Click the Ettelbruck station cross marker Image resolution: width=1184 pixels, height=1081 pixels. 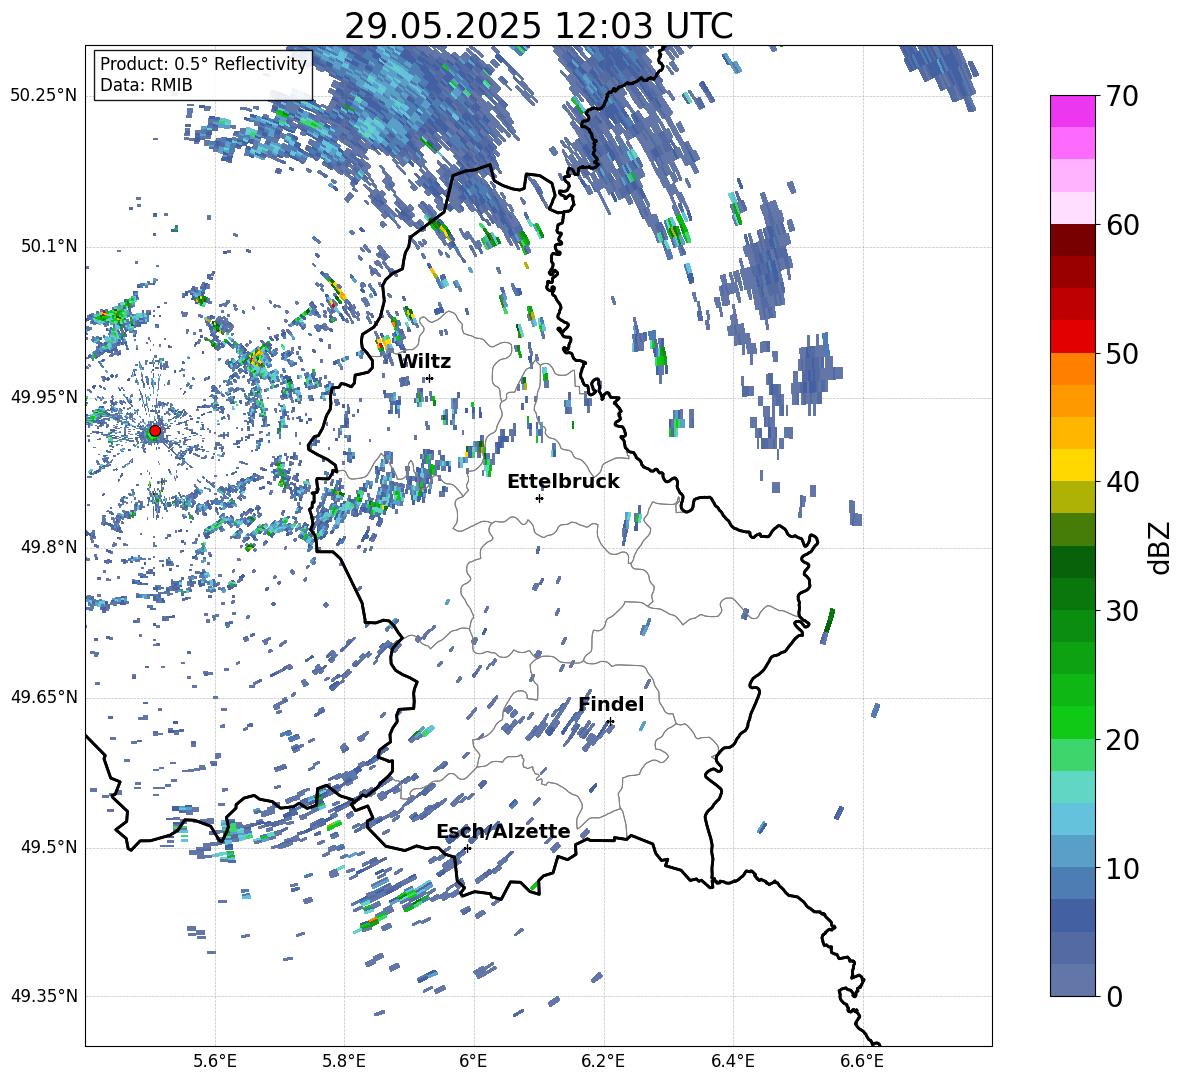(539, 498)
